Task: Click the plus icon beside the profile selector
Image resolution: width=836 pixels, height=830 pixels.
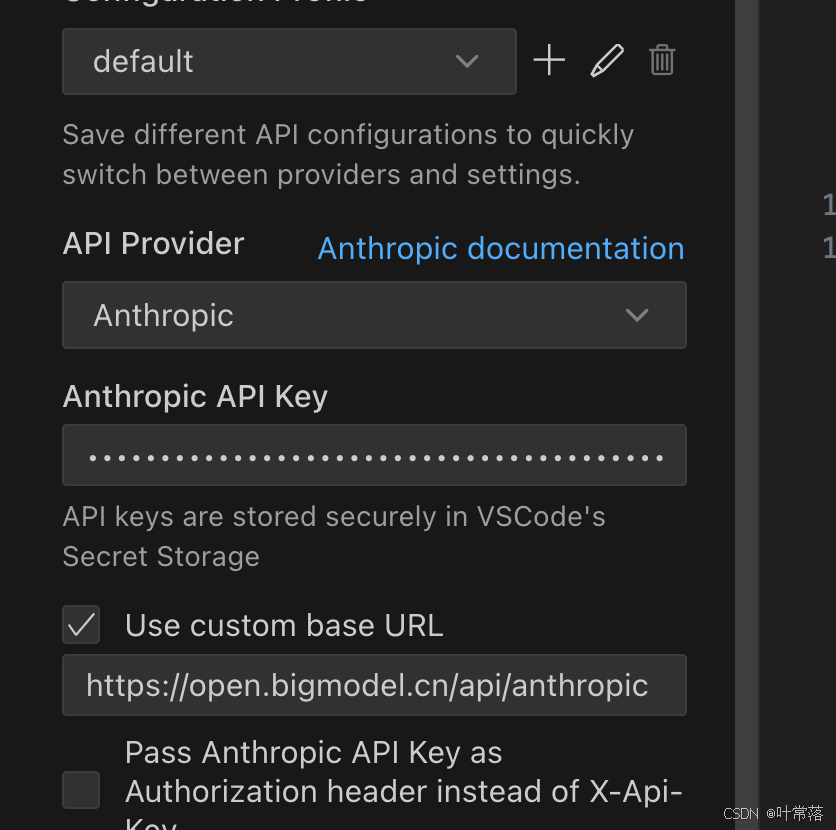Action: pos(548,60)
